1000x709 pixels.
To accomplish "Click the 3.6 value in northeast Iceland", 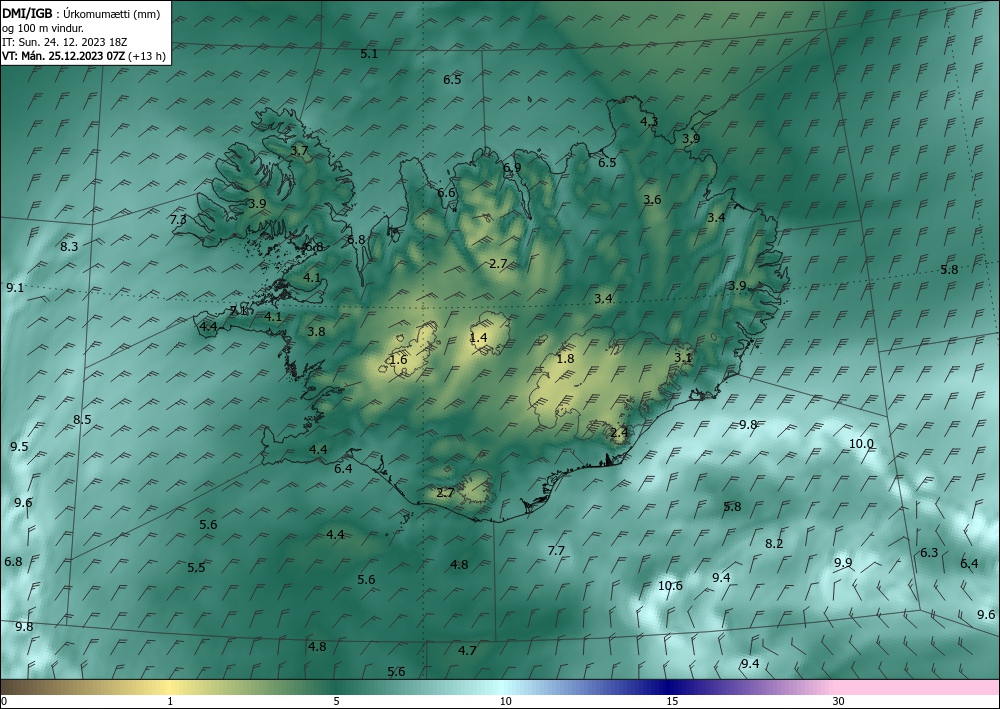I will pyautogui.click(x=652, y=200).
